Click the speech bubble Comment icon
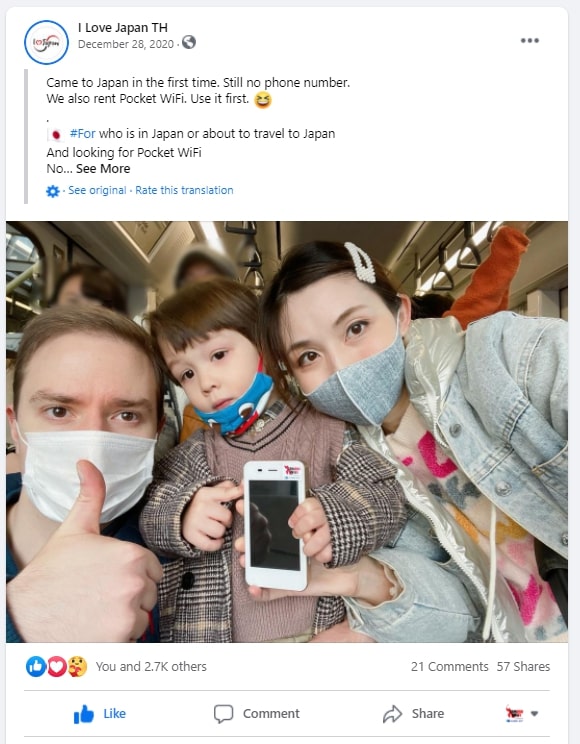The height and width of the screenshot is (744, 580). click(x=223, y=714)
